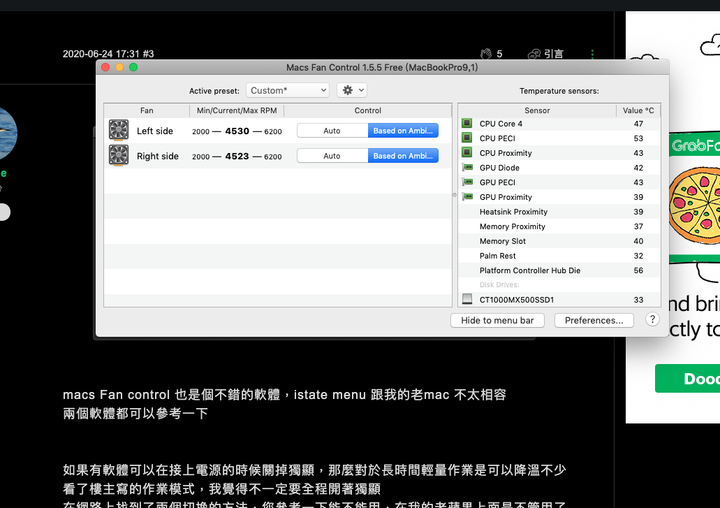
Task: Click the Control column header
Action: [367, 110]
